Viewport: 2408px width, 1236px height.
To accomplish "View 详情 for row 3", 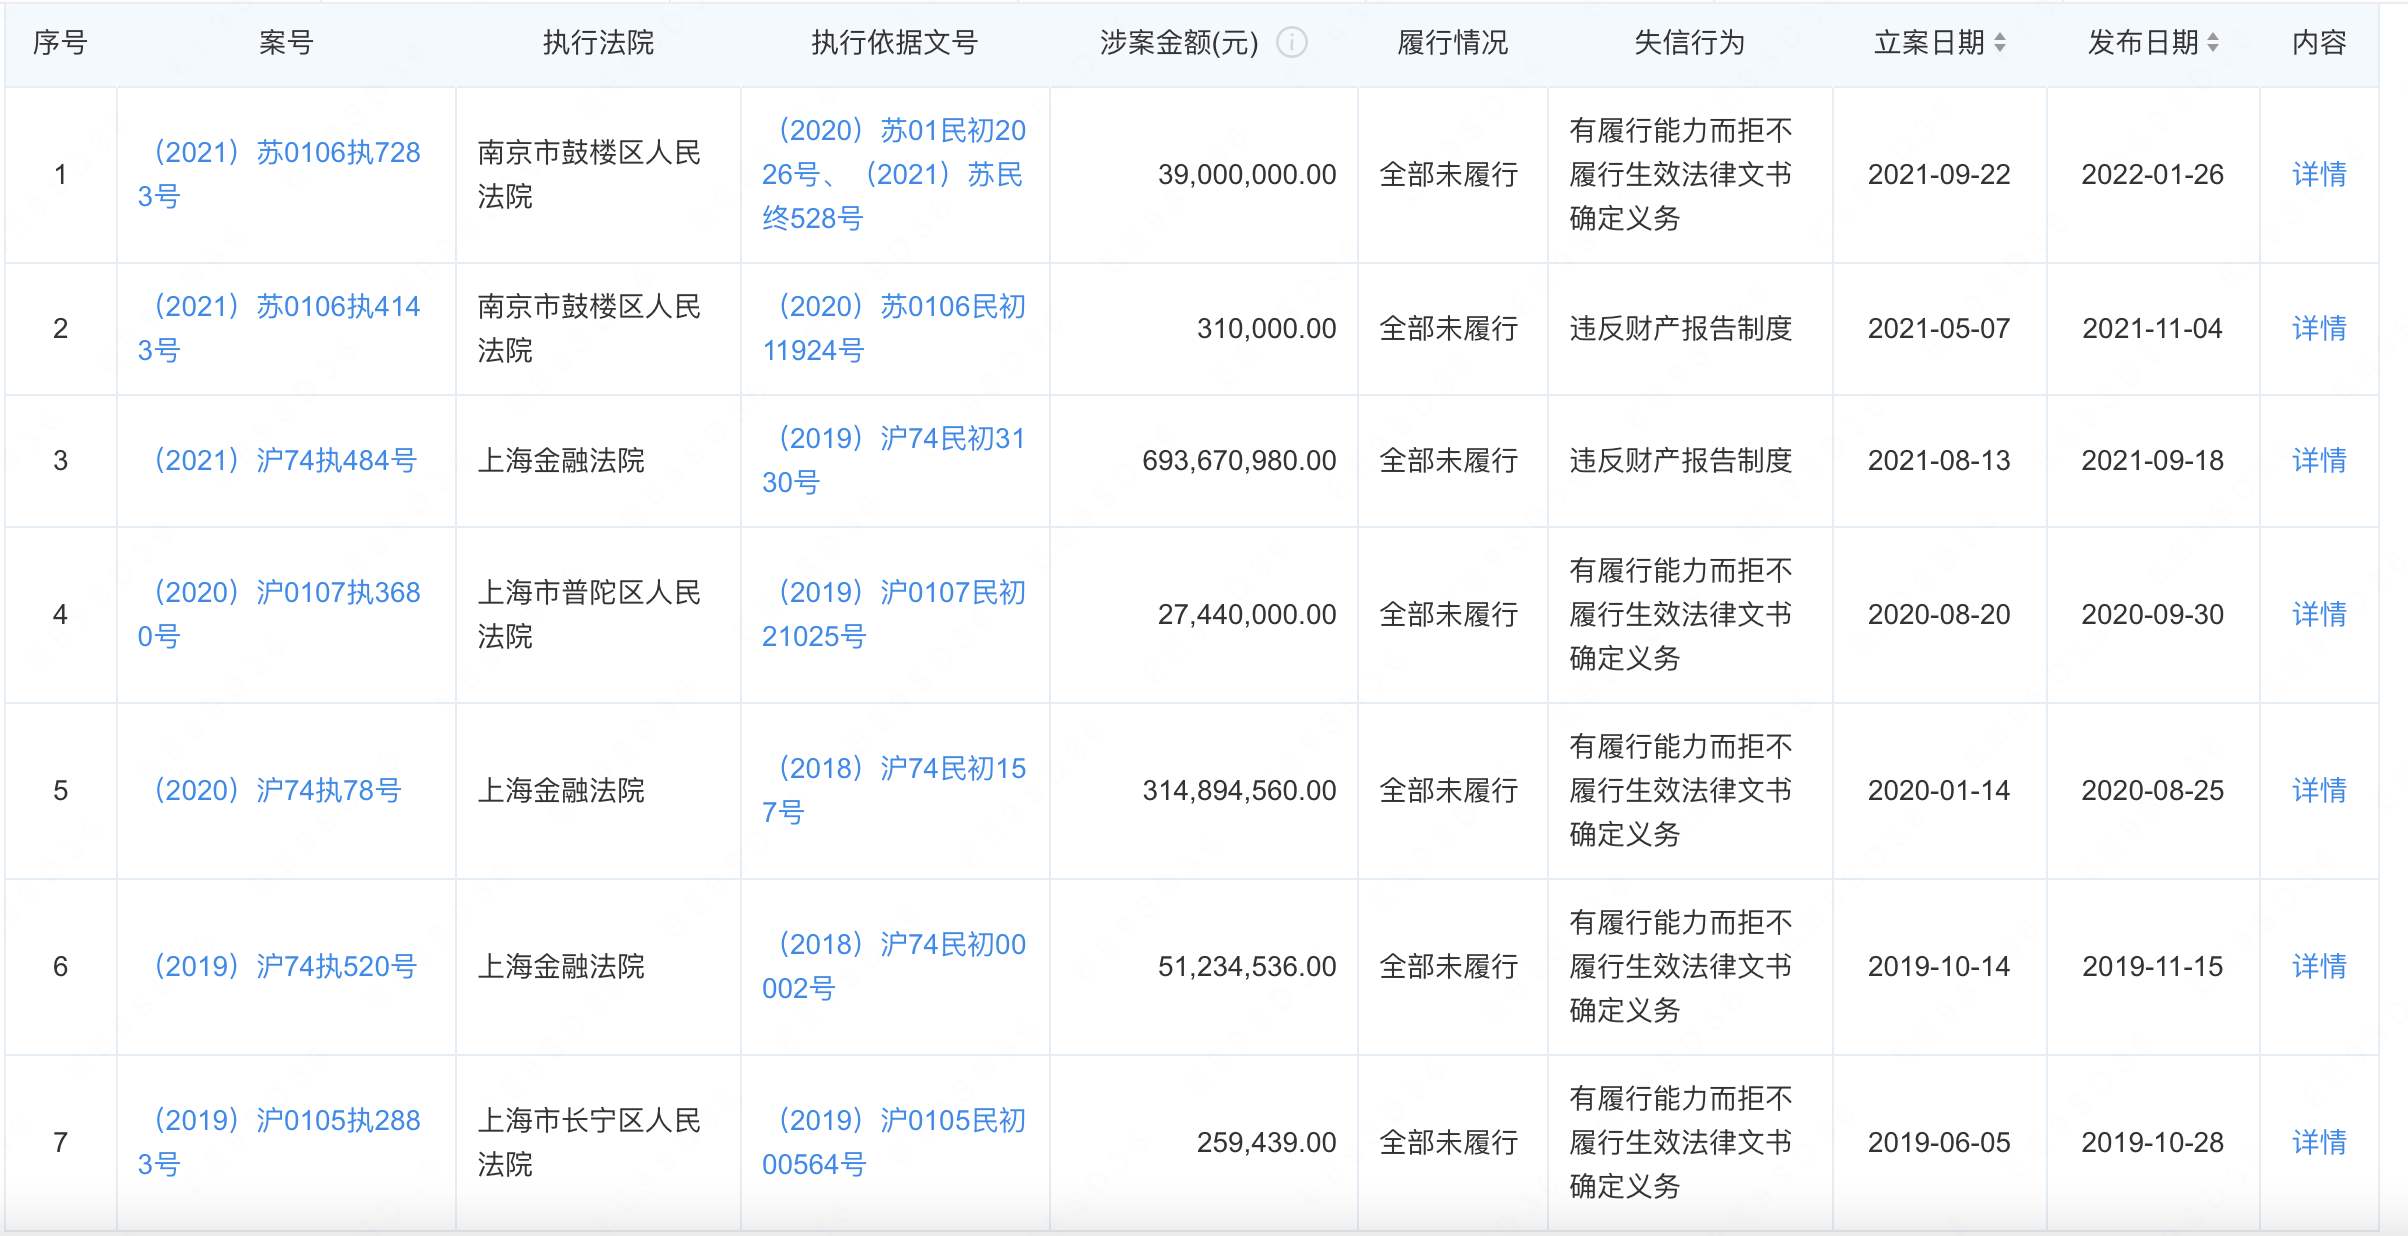I will (2319, 460).
